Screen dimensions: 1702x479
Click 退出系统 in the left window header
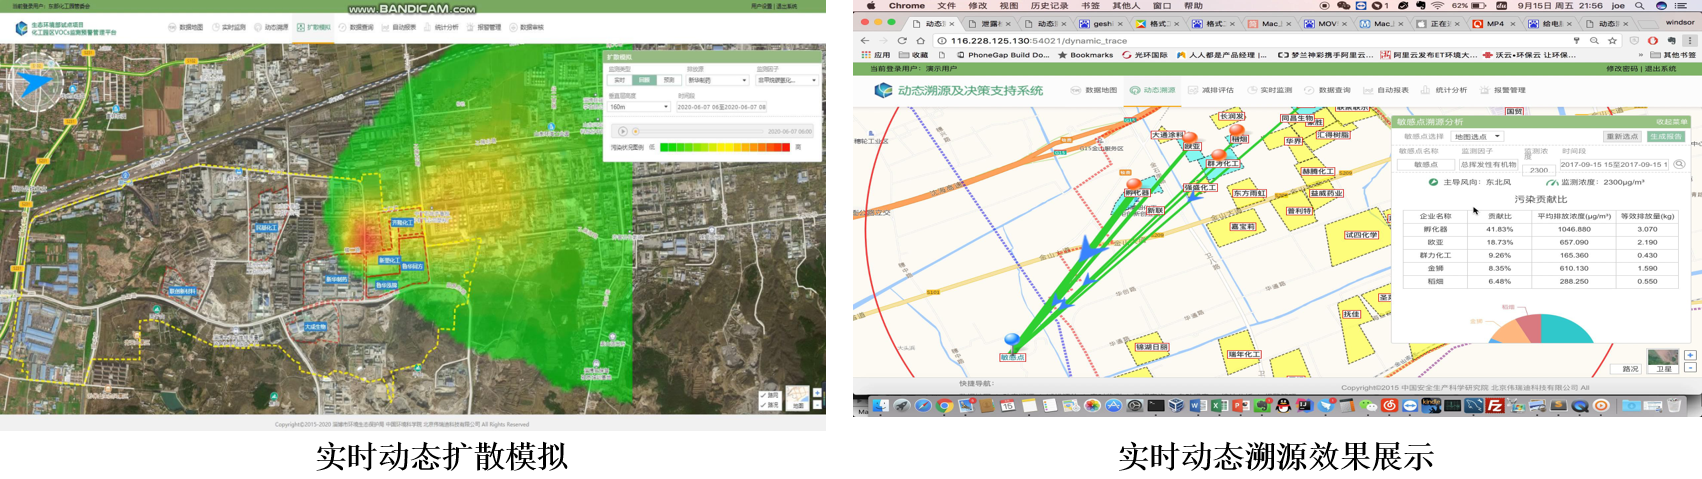coord(787,6)
